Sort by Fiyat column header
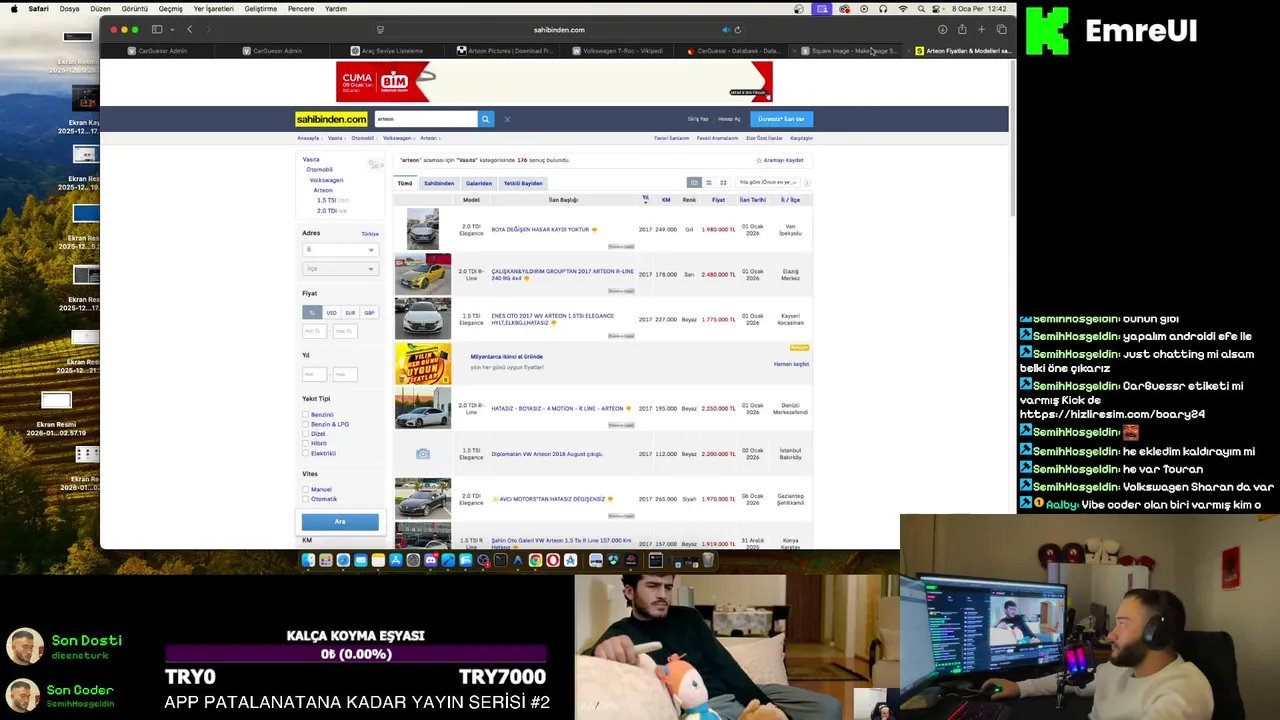The width and height of the screenshot is (1280, 720). [x=718, y=200]
